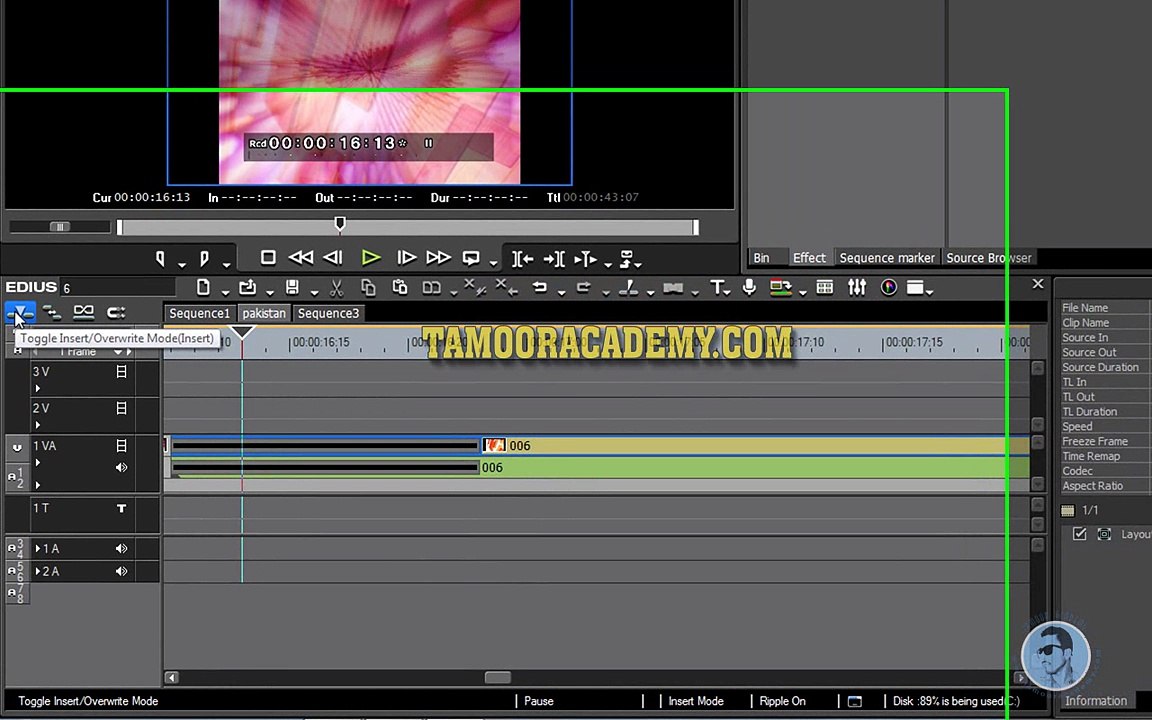Open the Sequence marker tab
1152x720 pixels.
click(x=887, y=258)
